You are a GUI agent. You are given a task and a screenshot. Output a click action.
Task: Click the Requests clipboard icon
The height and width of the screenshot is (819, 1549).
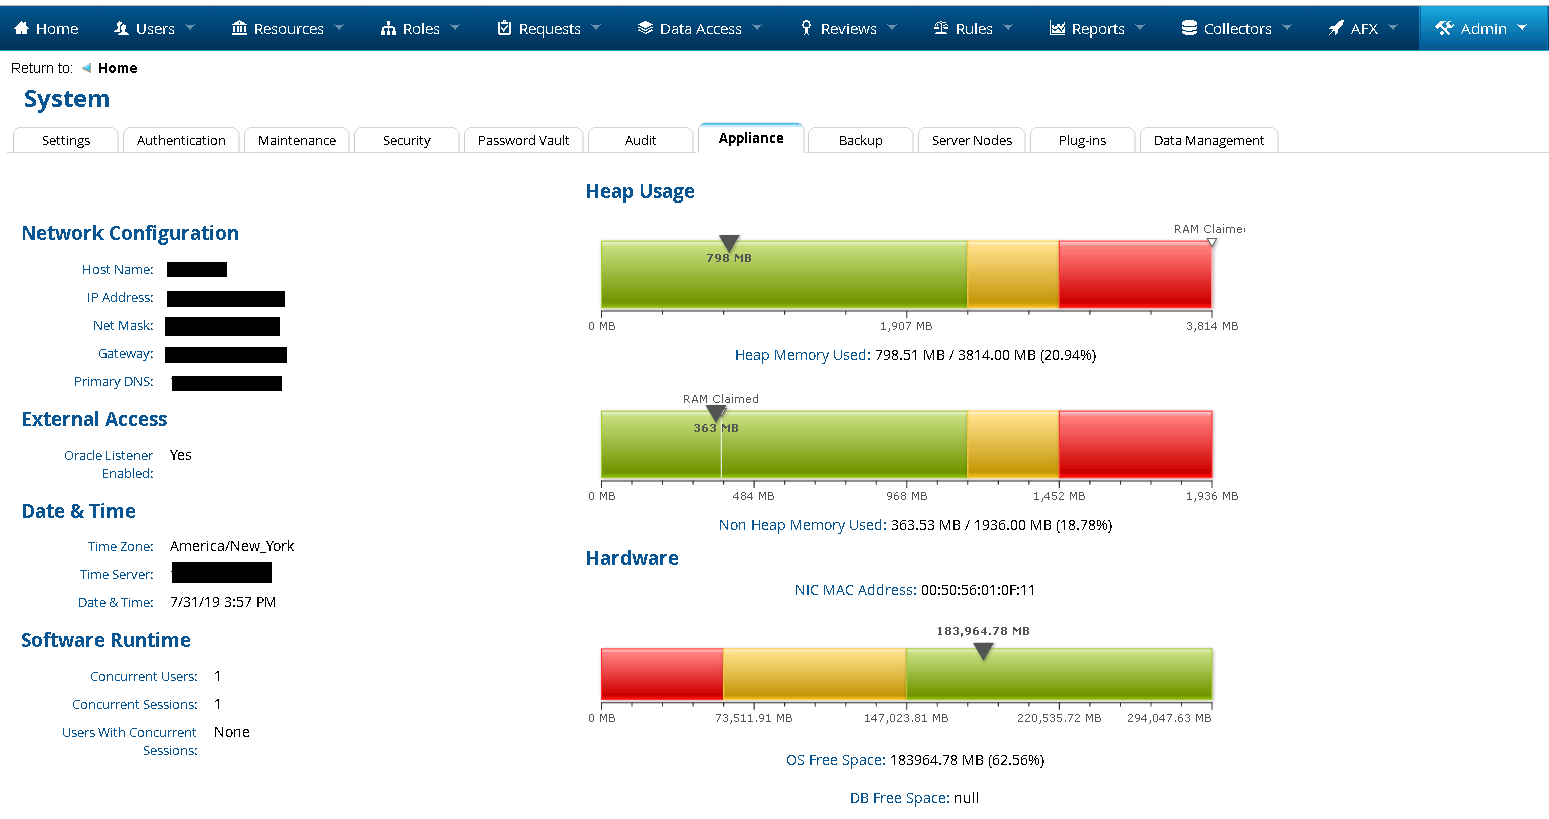(x=504, y=28)
